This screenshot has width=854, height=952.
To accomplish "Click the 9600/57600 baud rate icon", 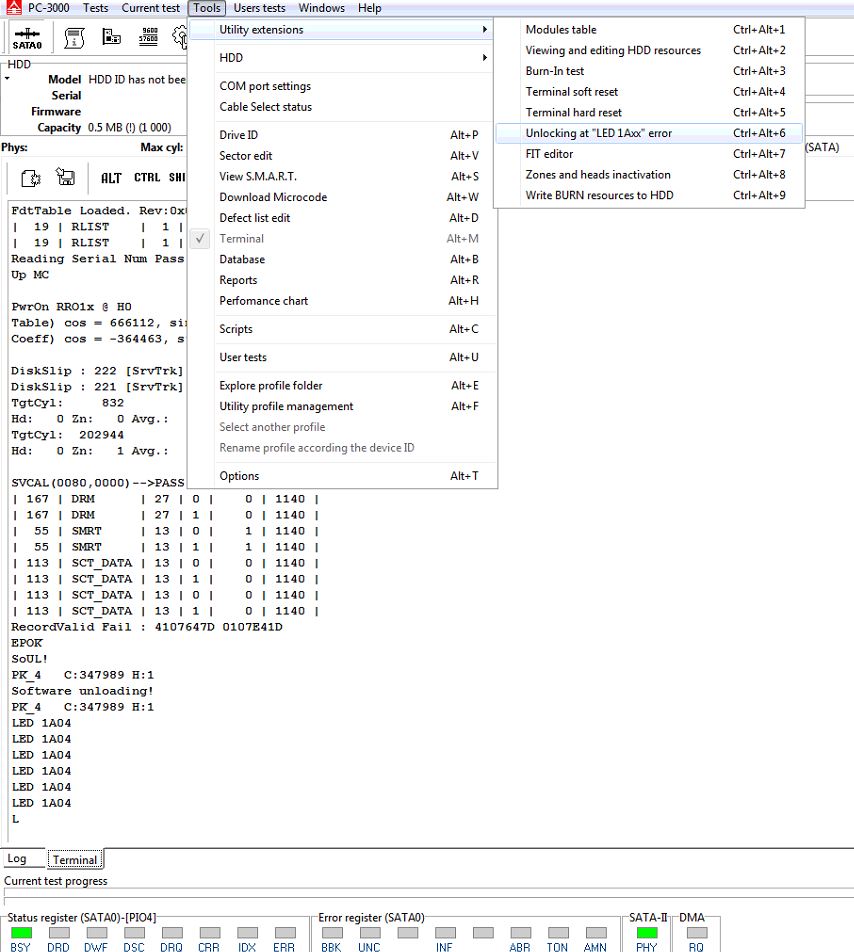I will tap(150, 38).
